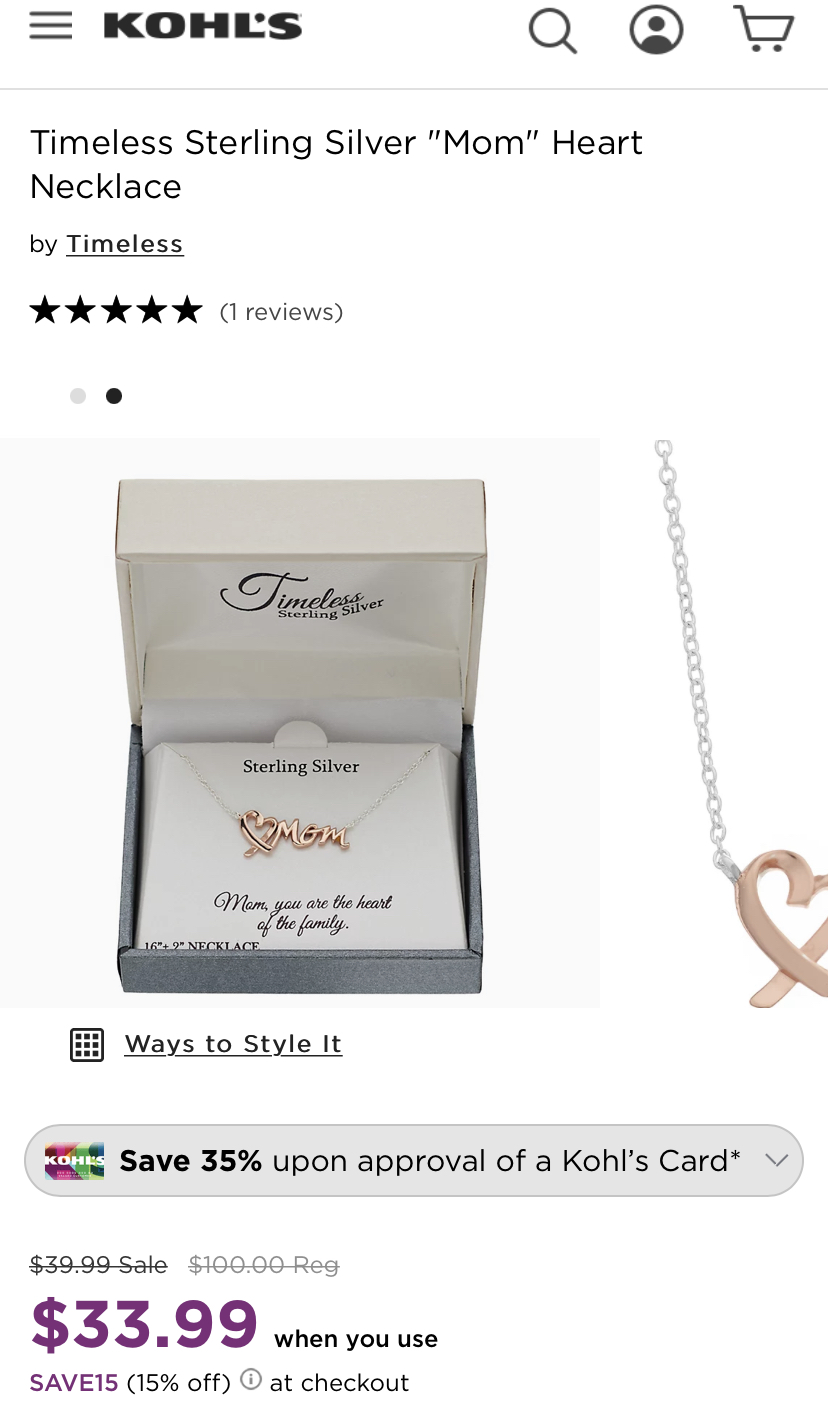The height and width of the screenshot is (1411, 828).
Task: Click the $33.99 sale price
Action: coord(144,1324)
